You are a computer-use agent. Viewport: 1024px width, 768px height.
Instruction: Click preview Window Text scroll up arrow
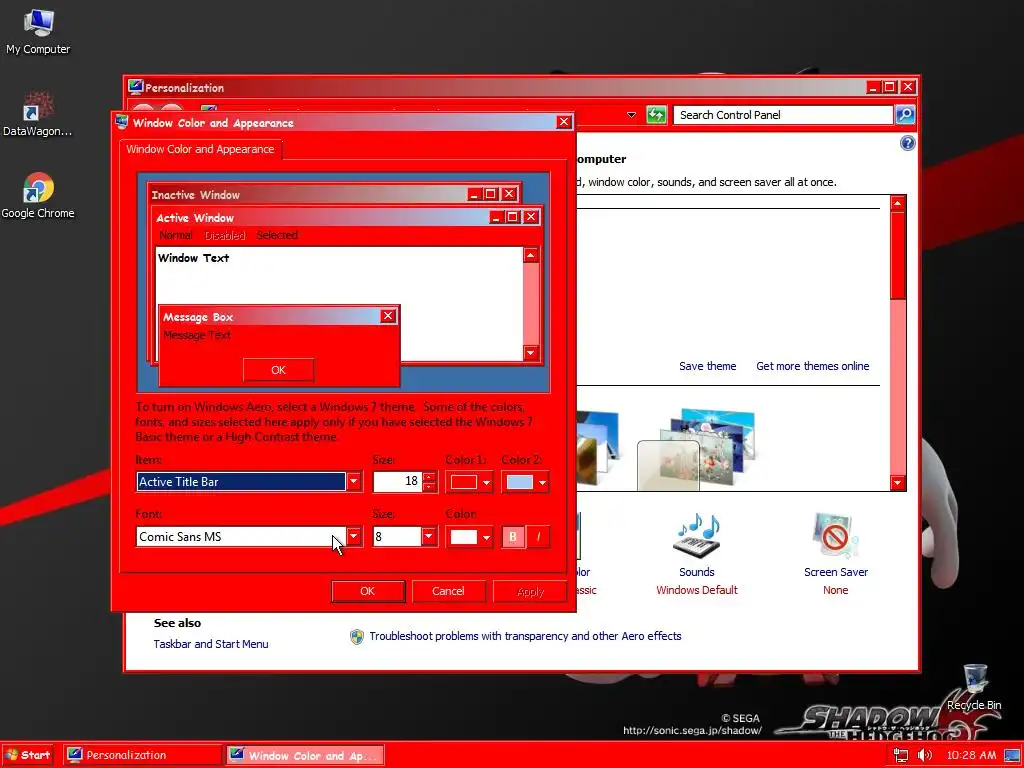(x=531, y=255)
